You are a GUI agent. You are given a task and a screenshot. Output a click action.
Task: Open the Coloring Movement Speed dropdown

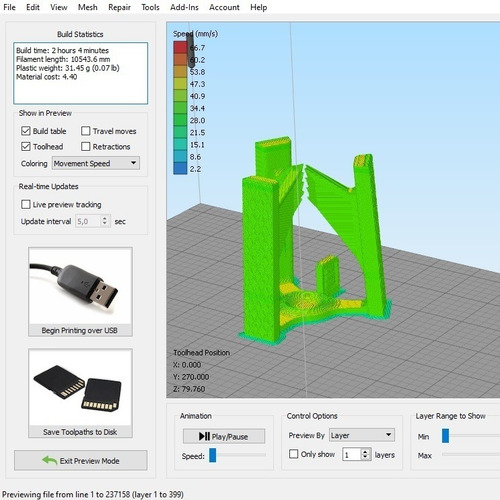[96, 163]
